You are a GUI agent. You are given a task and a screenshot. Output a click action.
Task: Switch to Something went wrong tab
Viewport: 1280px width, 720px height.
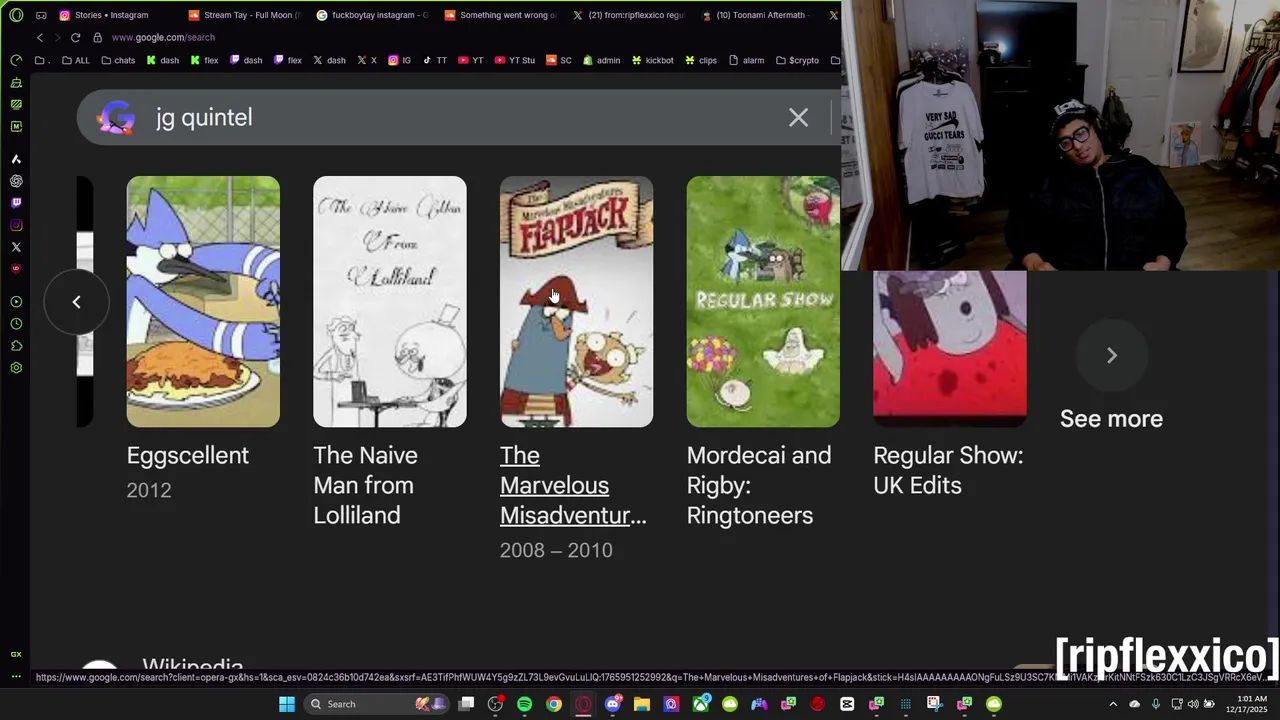tap(501, 15)
